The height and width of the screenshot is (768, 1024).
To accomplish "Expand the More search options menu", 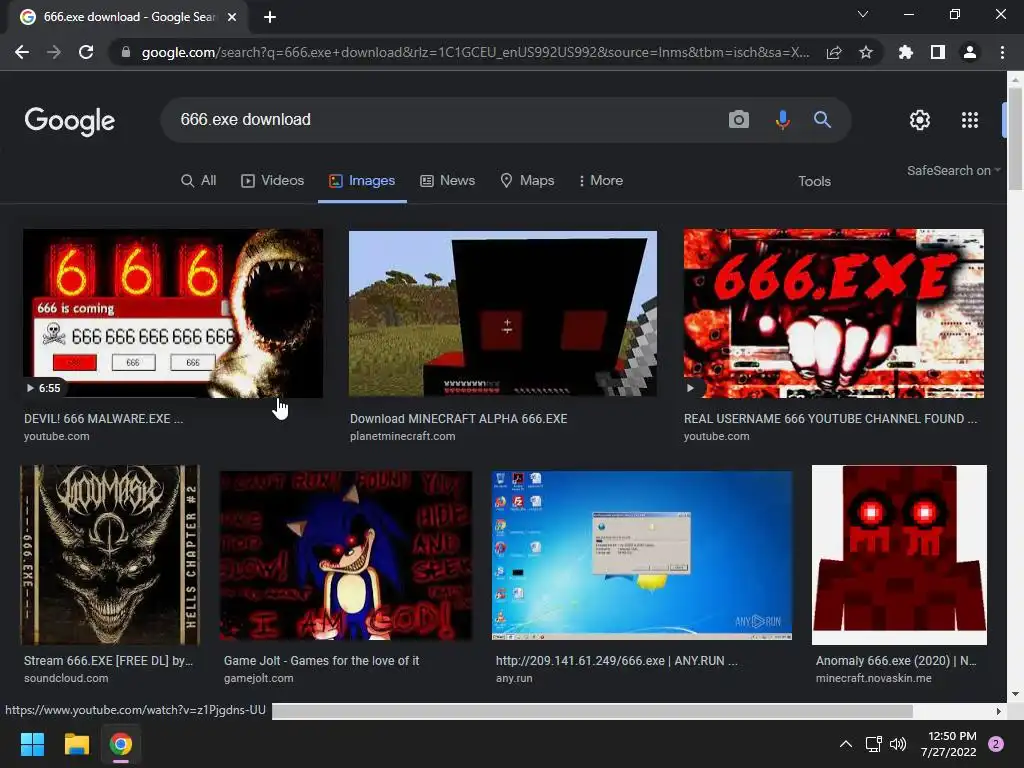I will 601,180.
